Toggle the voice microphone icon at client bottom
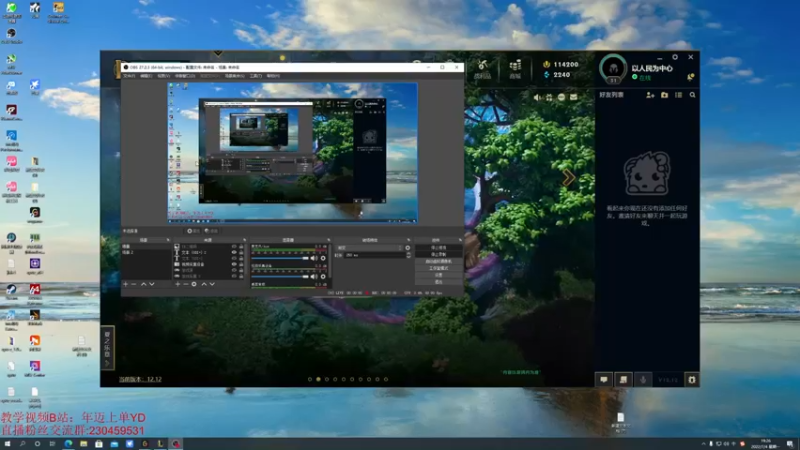Image resolution: width=800 pixels, height=450 pixels. click(643, 380)
